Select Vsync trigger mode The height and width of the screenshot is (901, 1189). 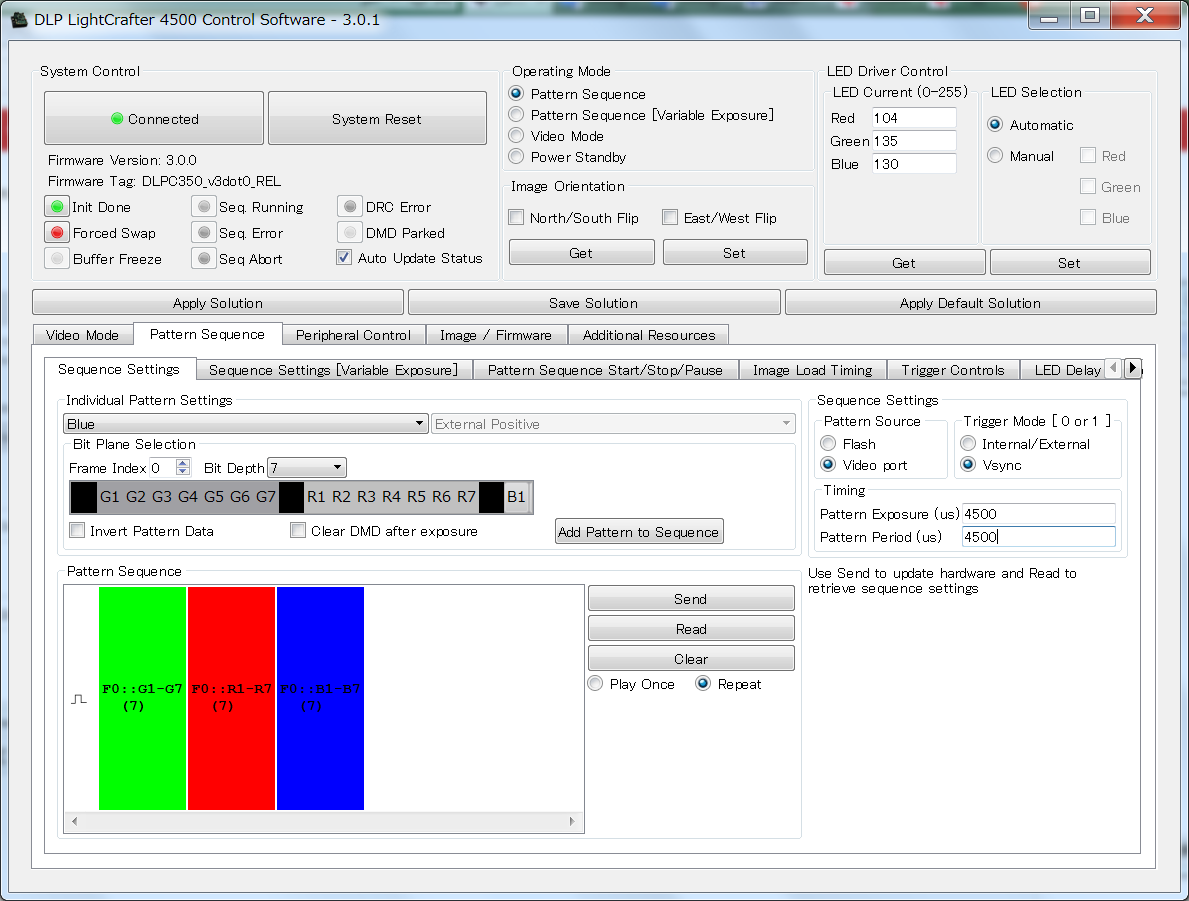point(968,464)
